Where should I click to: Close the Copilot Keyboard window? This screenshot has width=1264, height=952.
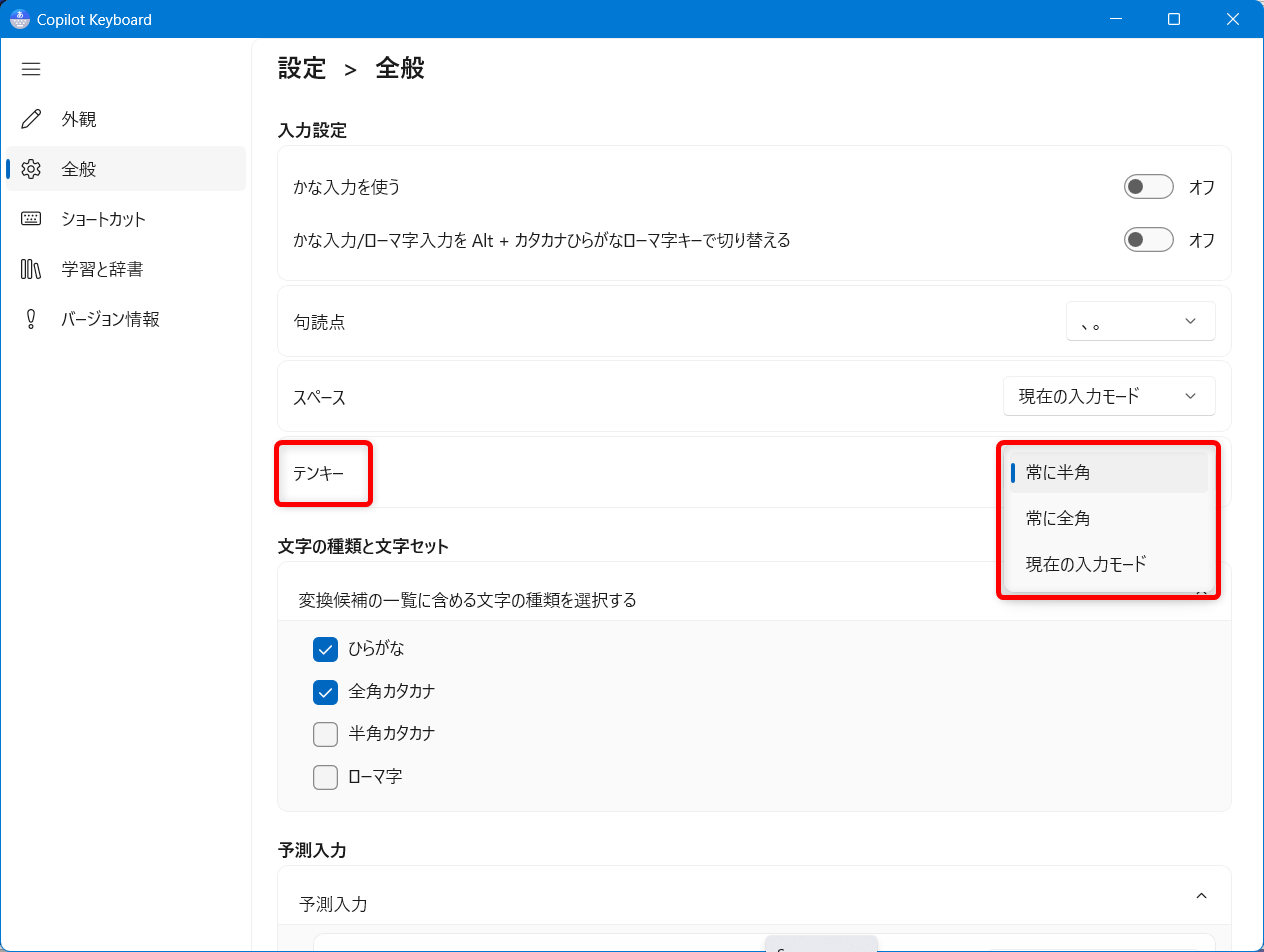[1233, 19]
